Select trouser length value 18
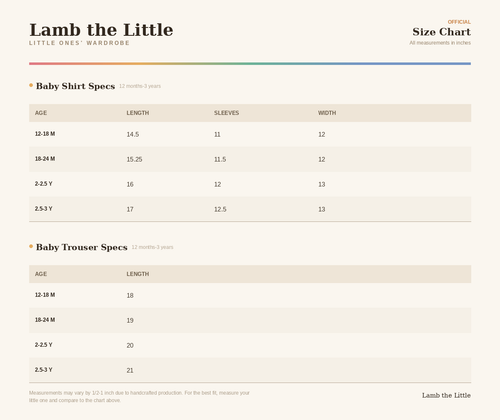The width and height of the screenshot is (500, 420). tap(130, 295)
